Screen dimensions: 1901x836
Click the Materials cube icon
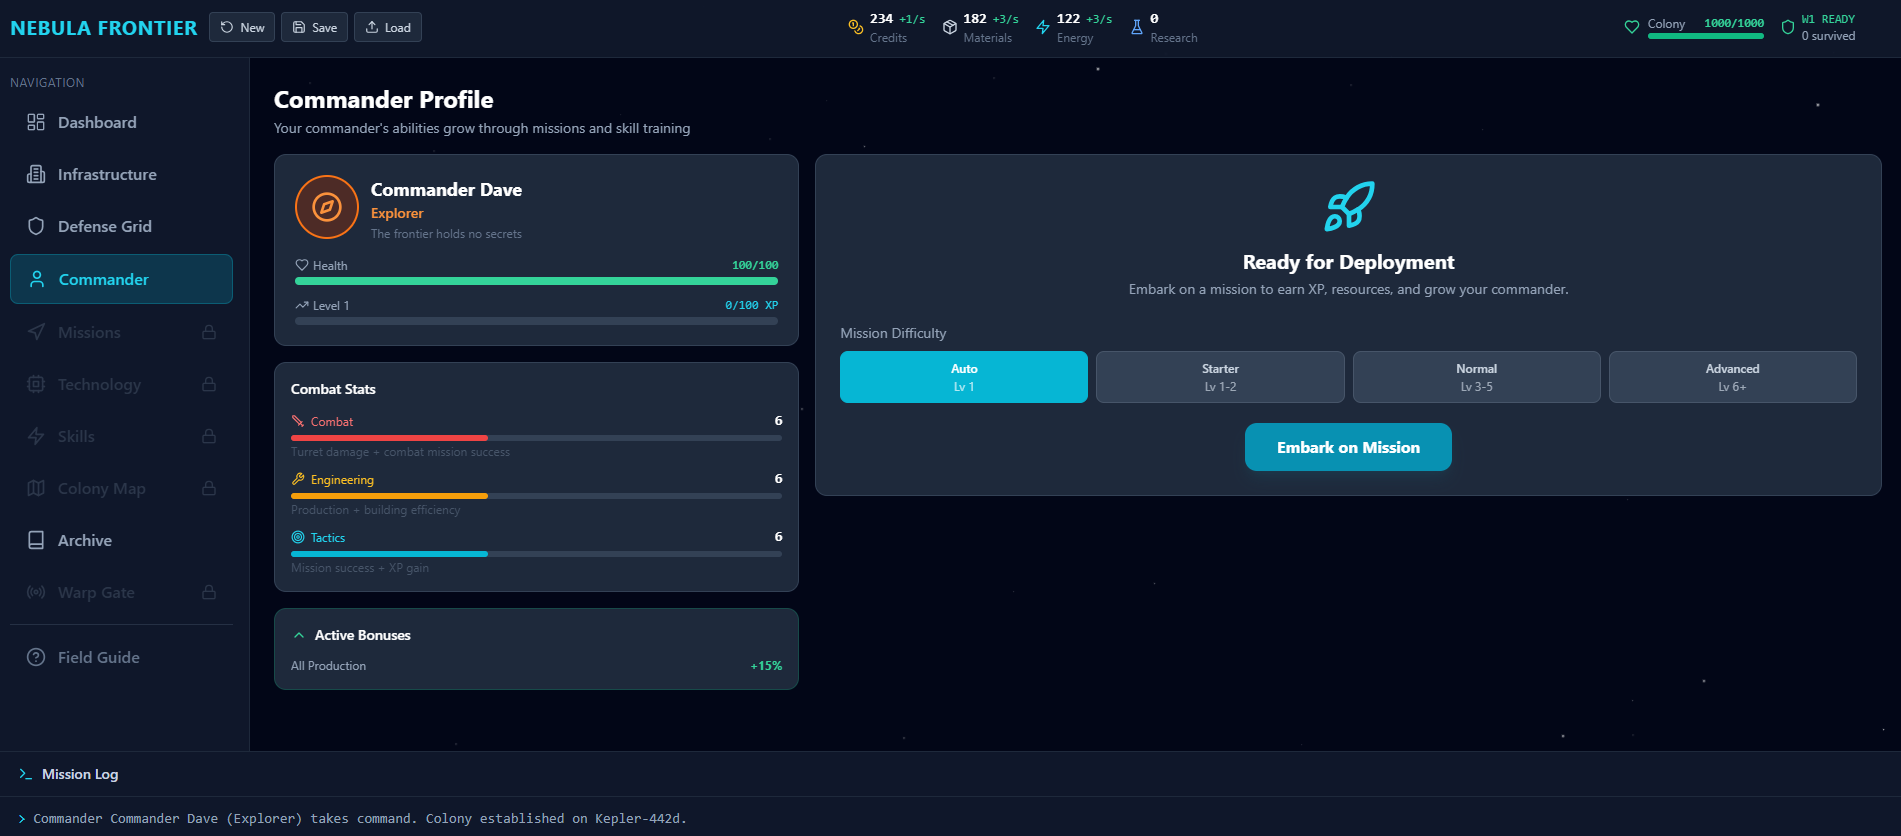tap(949, 27)
